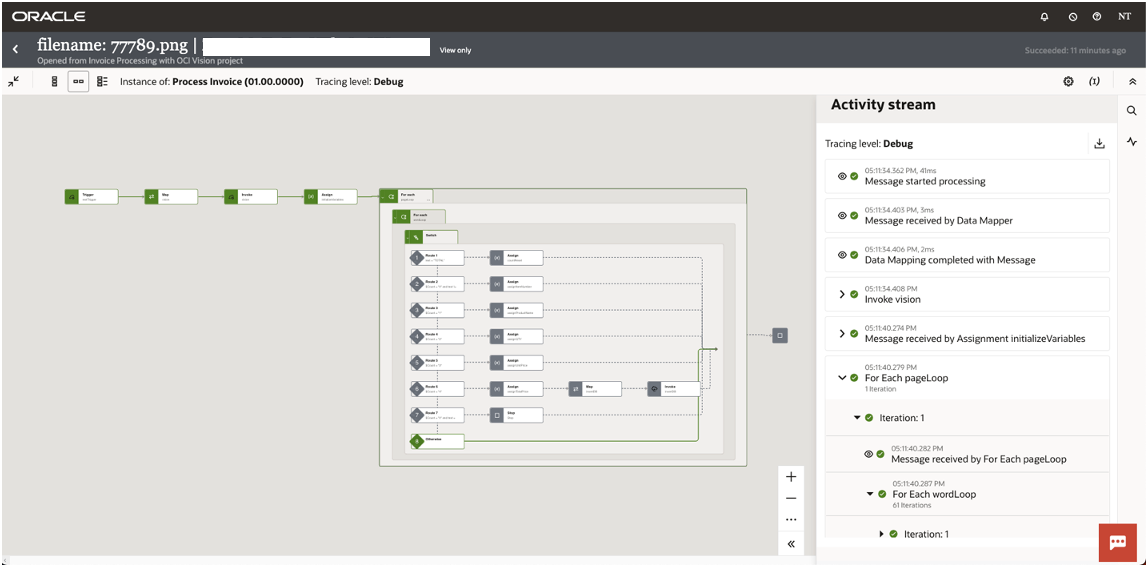The image size is (1146, 566).
Task: Download the activity stream
Action: point(1099,143)
